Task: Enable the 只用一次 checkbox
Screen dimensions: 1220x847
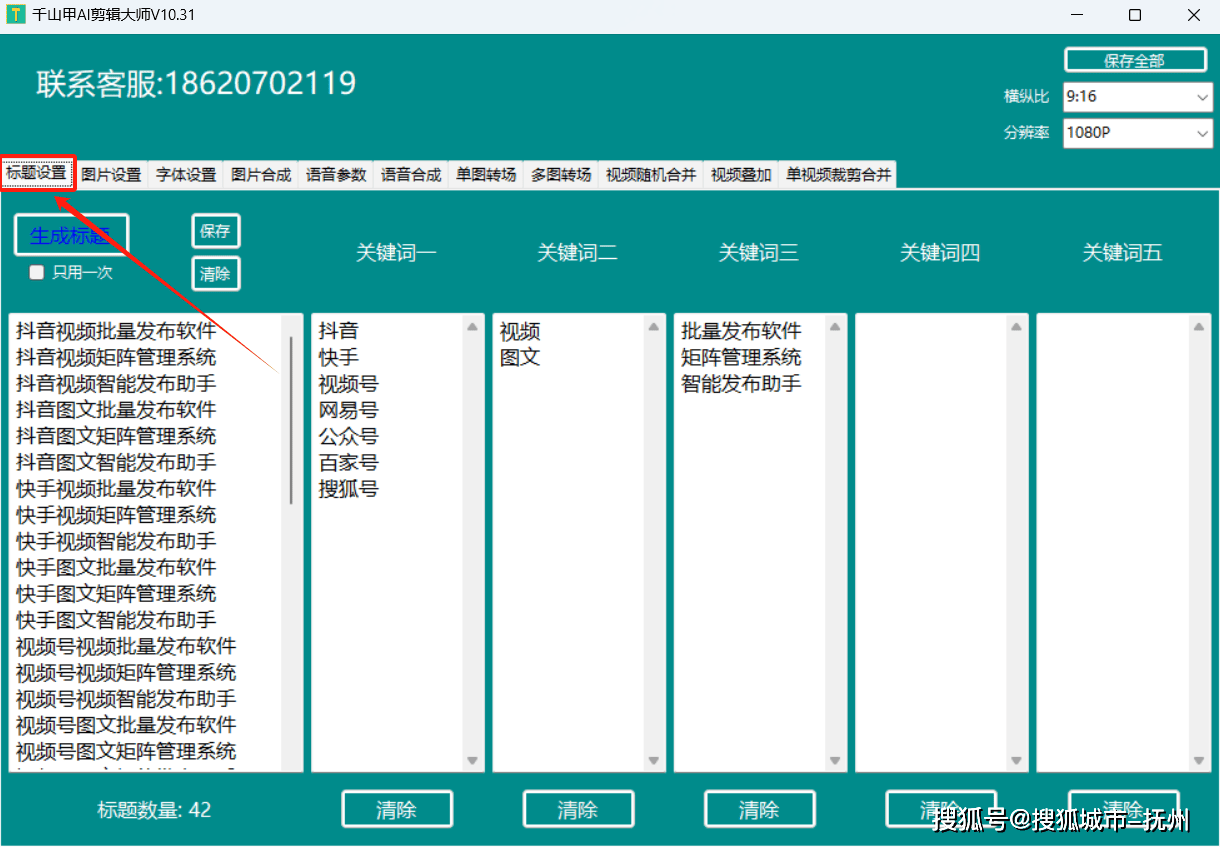Action: (x=36, y=272)
